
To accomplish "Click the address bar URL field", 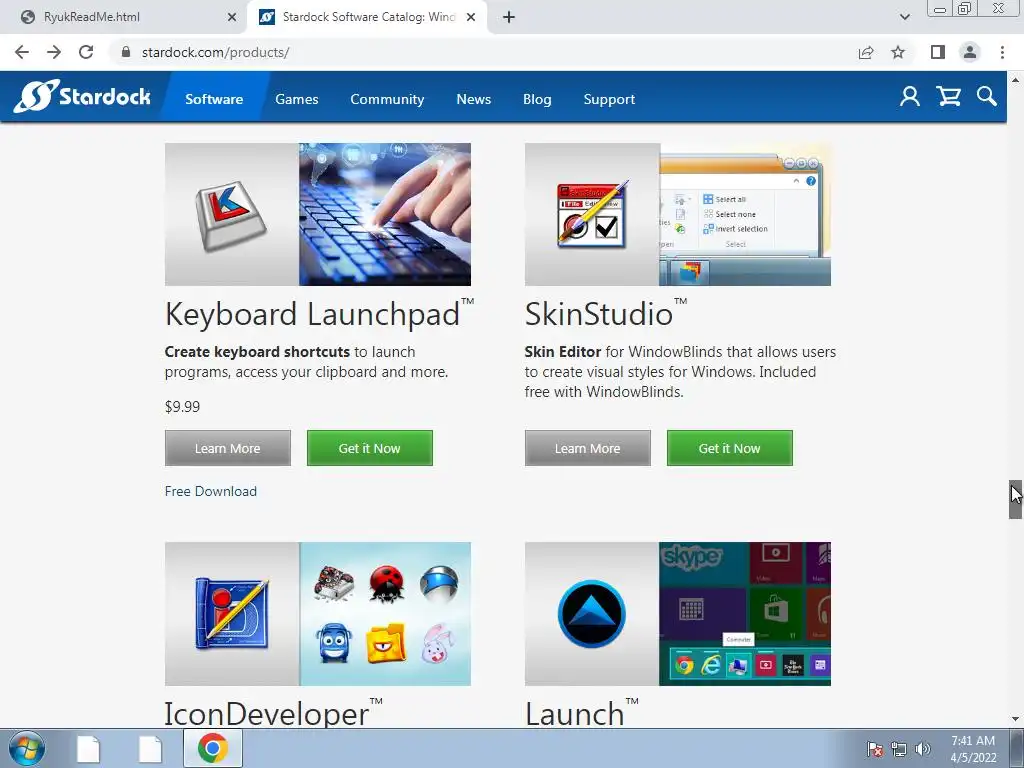I will coord(483,52).
